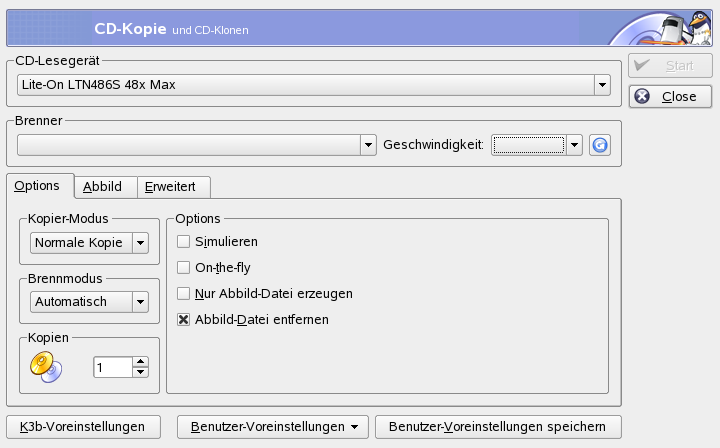This screenshot has height=448, width=720.
Task: Increase the Kopien count with up arrow
Action: tap(141, 362)
